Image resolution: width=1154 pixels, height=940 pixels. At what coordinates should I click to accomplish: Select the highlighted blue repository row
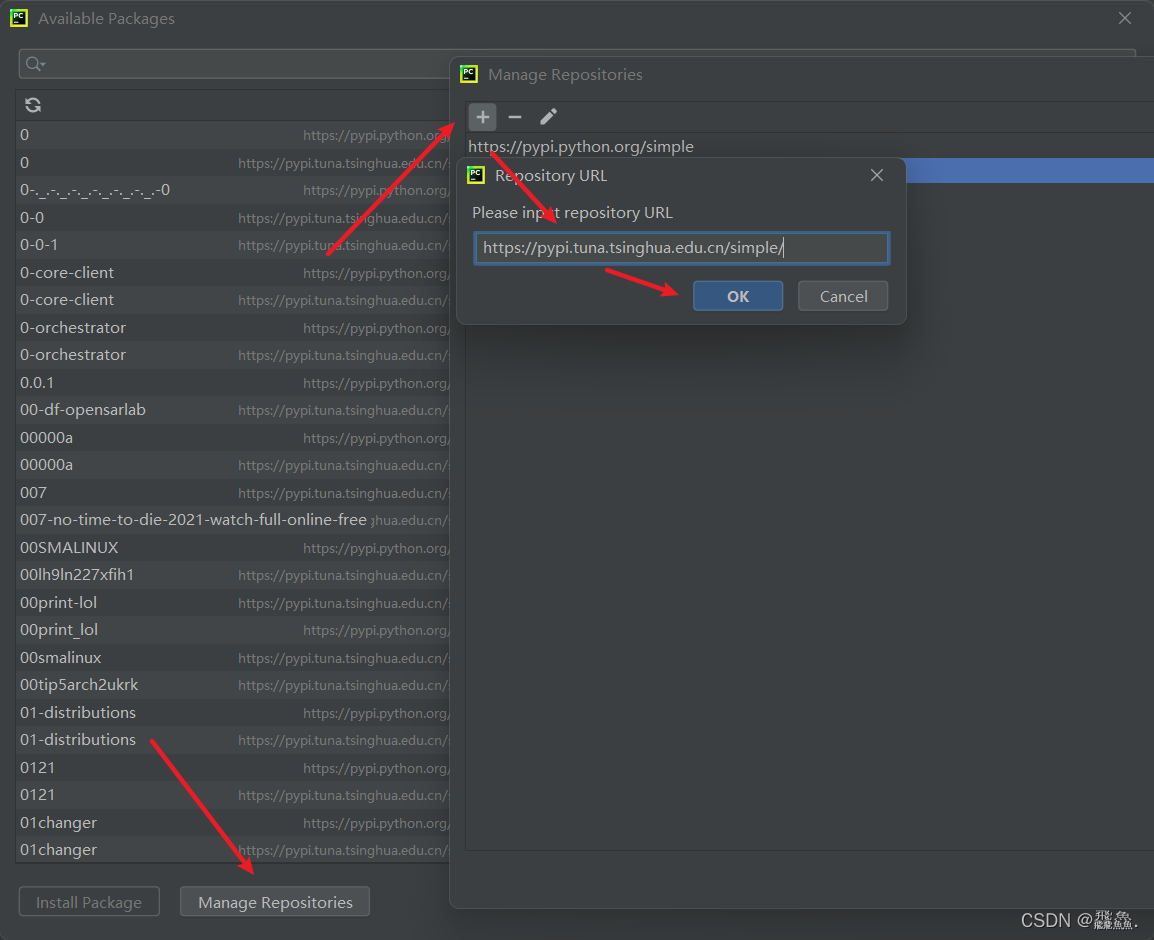pyautogui.click(x=1030, y=170)
